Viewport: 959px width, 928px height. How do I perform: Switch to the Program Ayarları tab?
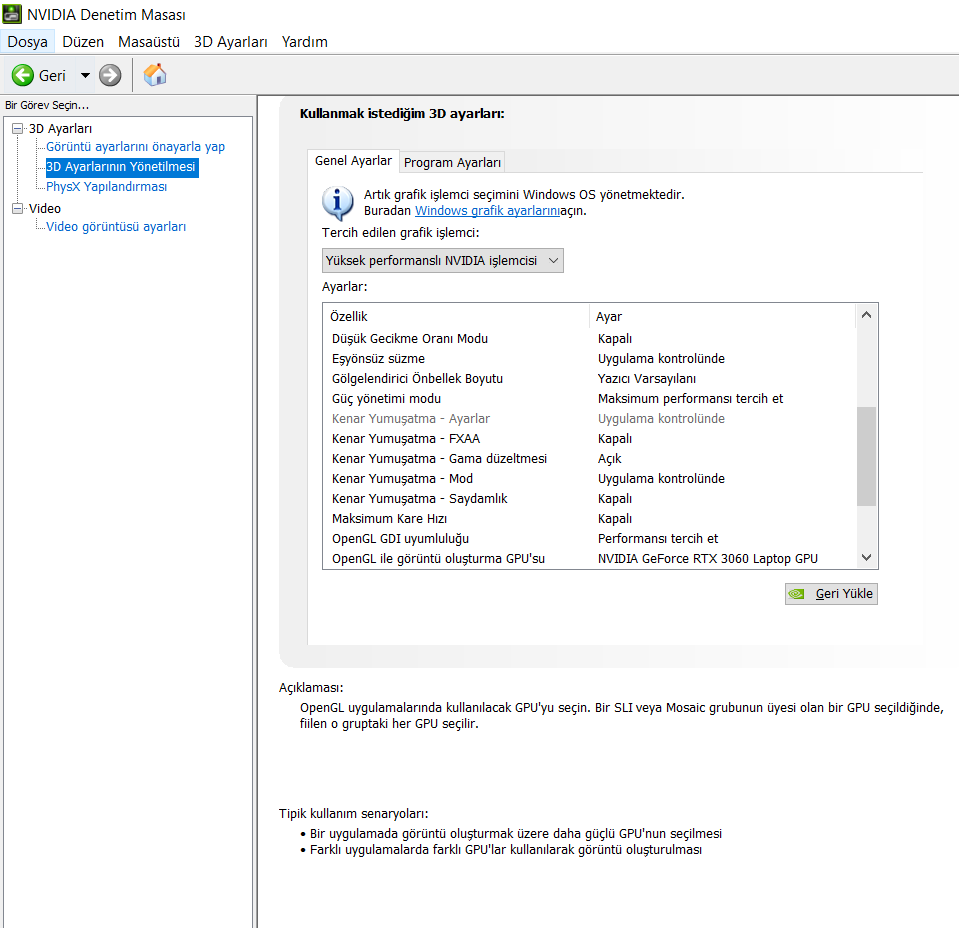click(x=452, y=163)
